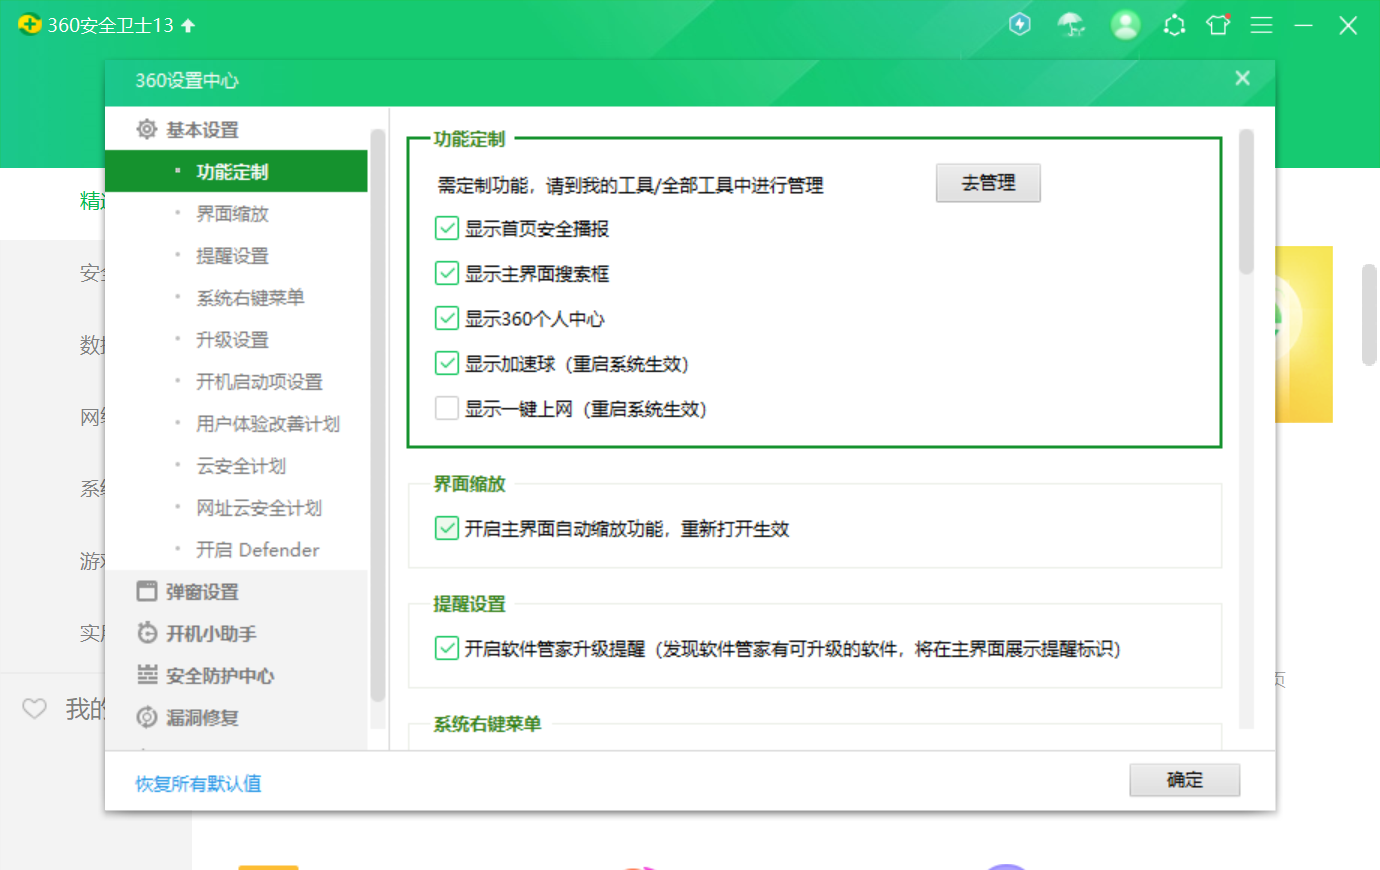Expand the 开机小助手 section

pyautogui.click(x=236, y=633)
